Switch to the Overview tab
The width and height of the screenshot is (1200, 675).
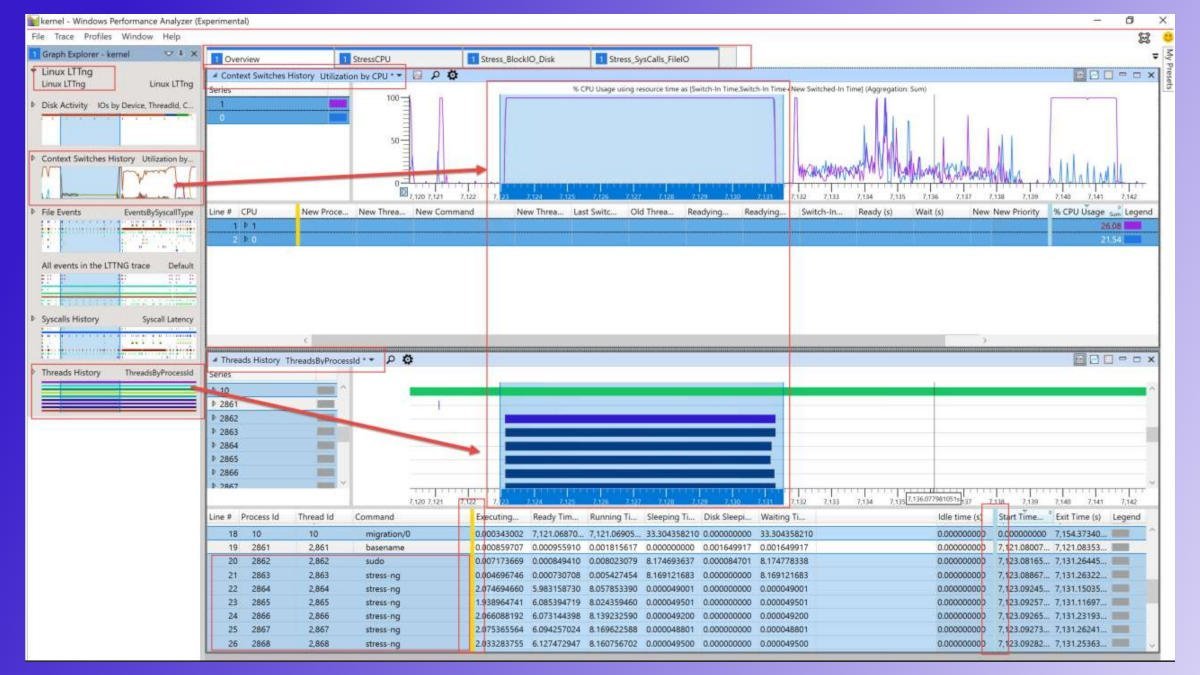[x=270, y=59]
